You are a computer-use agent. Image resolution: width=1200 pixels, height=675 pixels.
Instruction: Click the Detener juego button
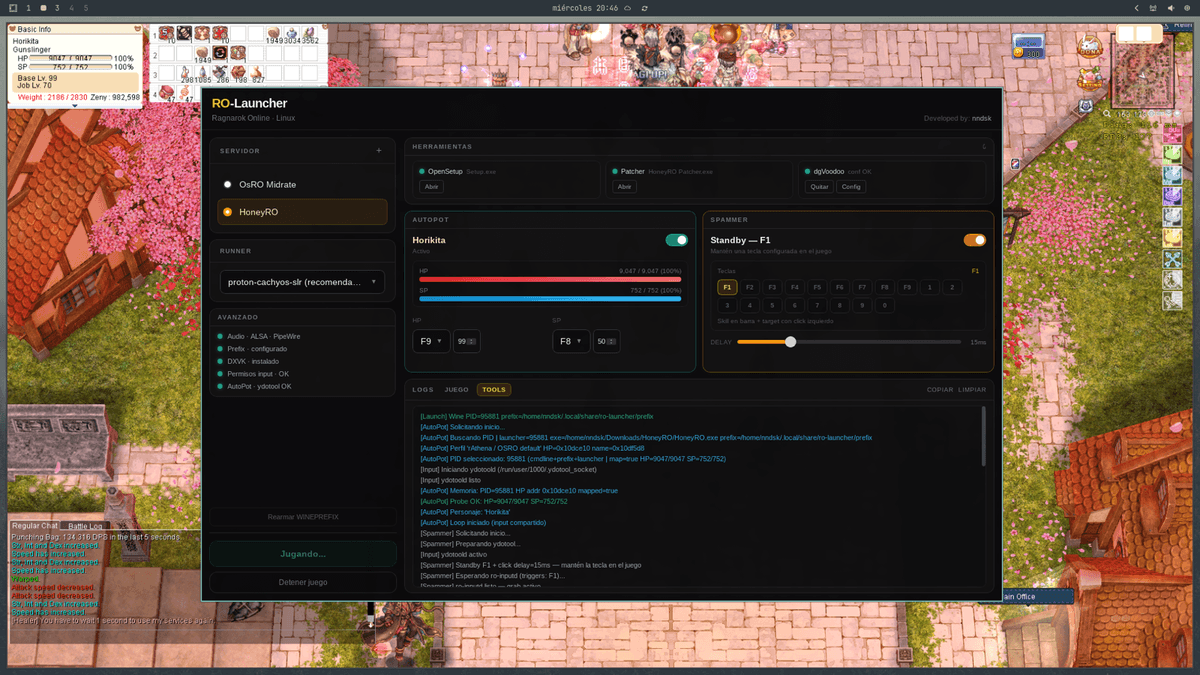303,582
